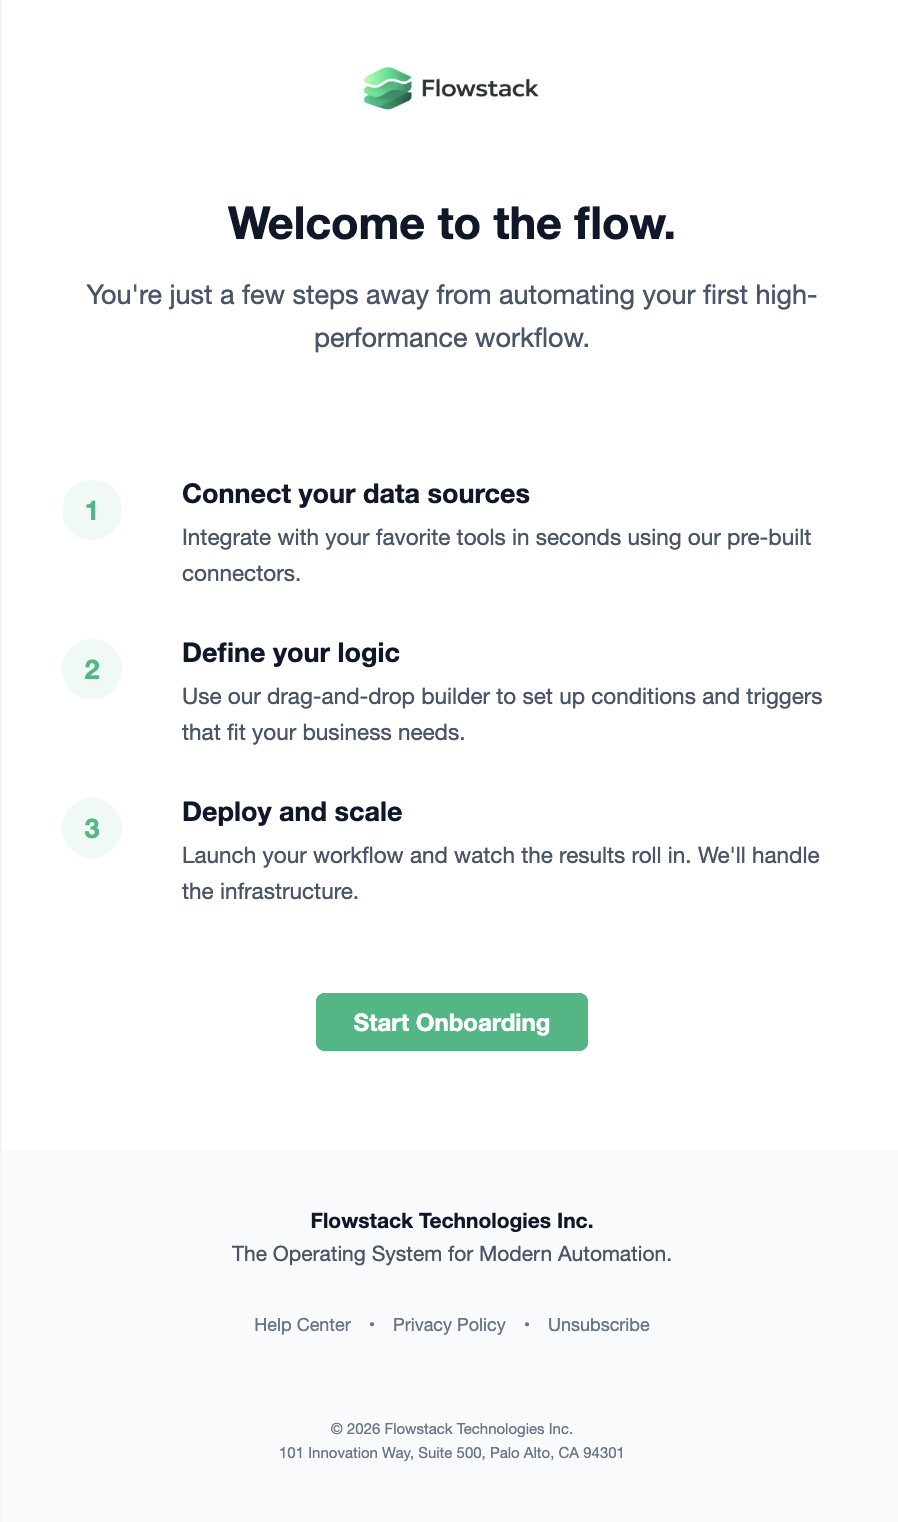Click the Unsubscribe link
The width and height of the screenshot is (898, 1522).
(x=599, y=1325)
